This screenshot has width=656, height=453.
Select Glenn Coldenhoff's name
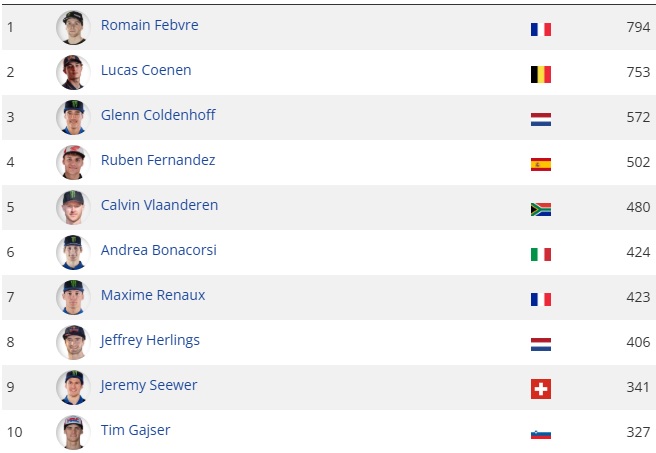[x=158, y=115]
